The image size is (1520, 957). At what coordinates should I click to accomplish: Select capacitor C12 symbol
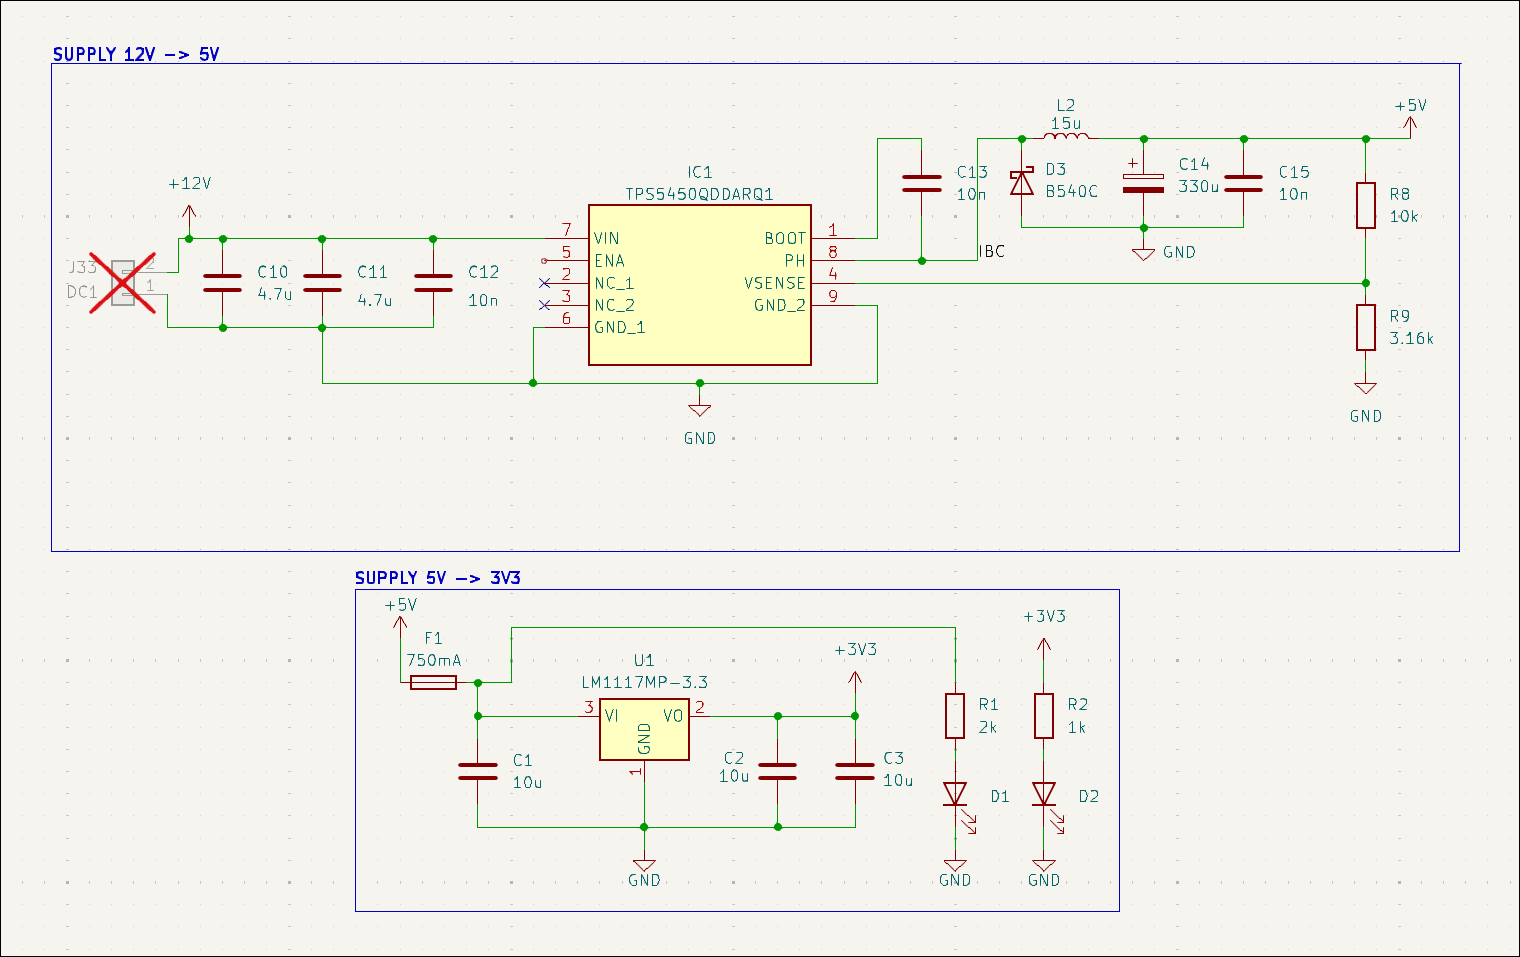pos(433,283)
